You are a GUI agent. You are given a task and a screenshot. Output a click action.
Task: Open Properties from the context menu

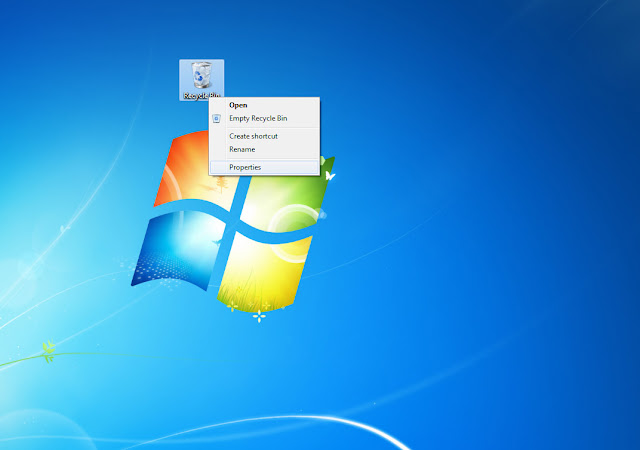tap(264, 167)
